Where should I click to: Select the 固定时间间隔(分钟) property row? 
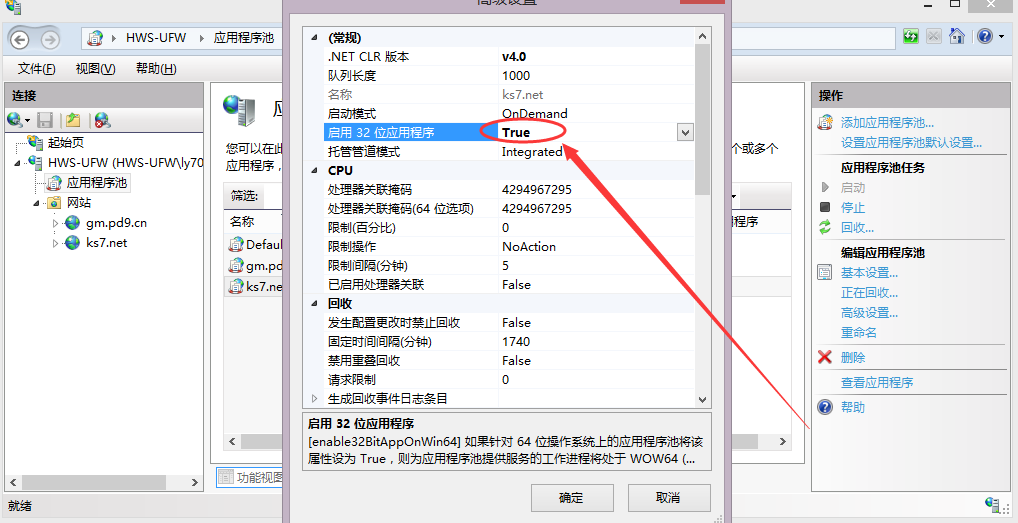click(510, 342)
